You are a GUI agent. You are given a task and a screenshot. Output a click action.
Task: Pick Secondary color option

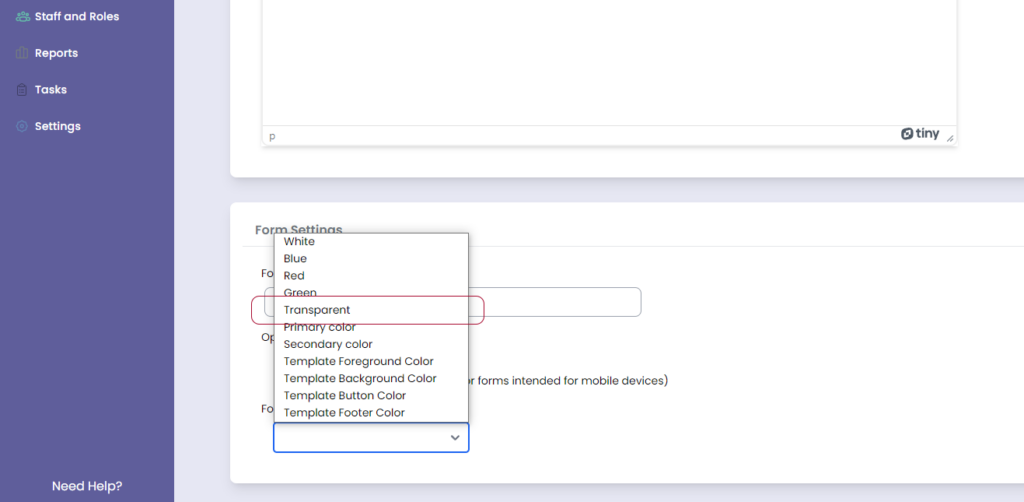pos(328,344)
